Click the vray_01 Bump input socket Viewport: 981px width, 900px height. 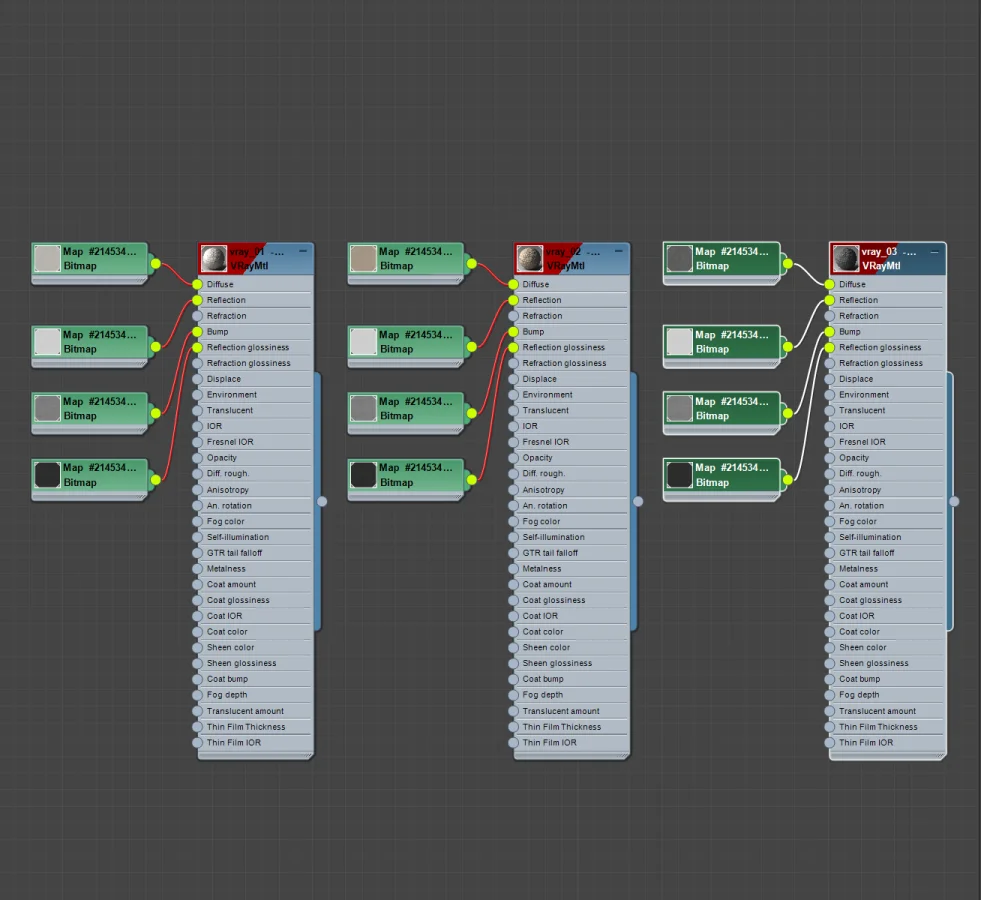pyautogui.click(x=198, y=331)
